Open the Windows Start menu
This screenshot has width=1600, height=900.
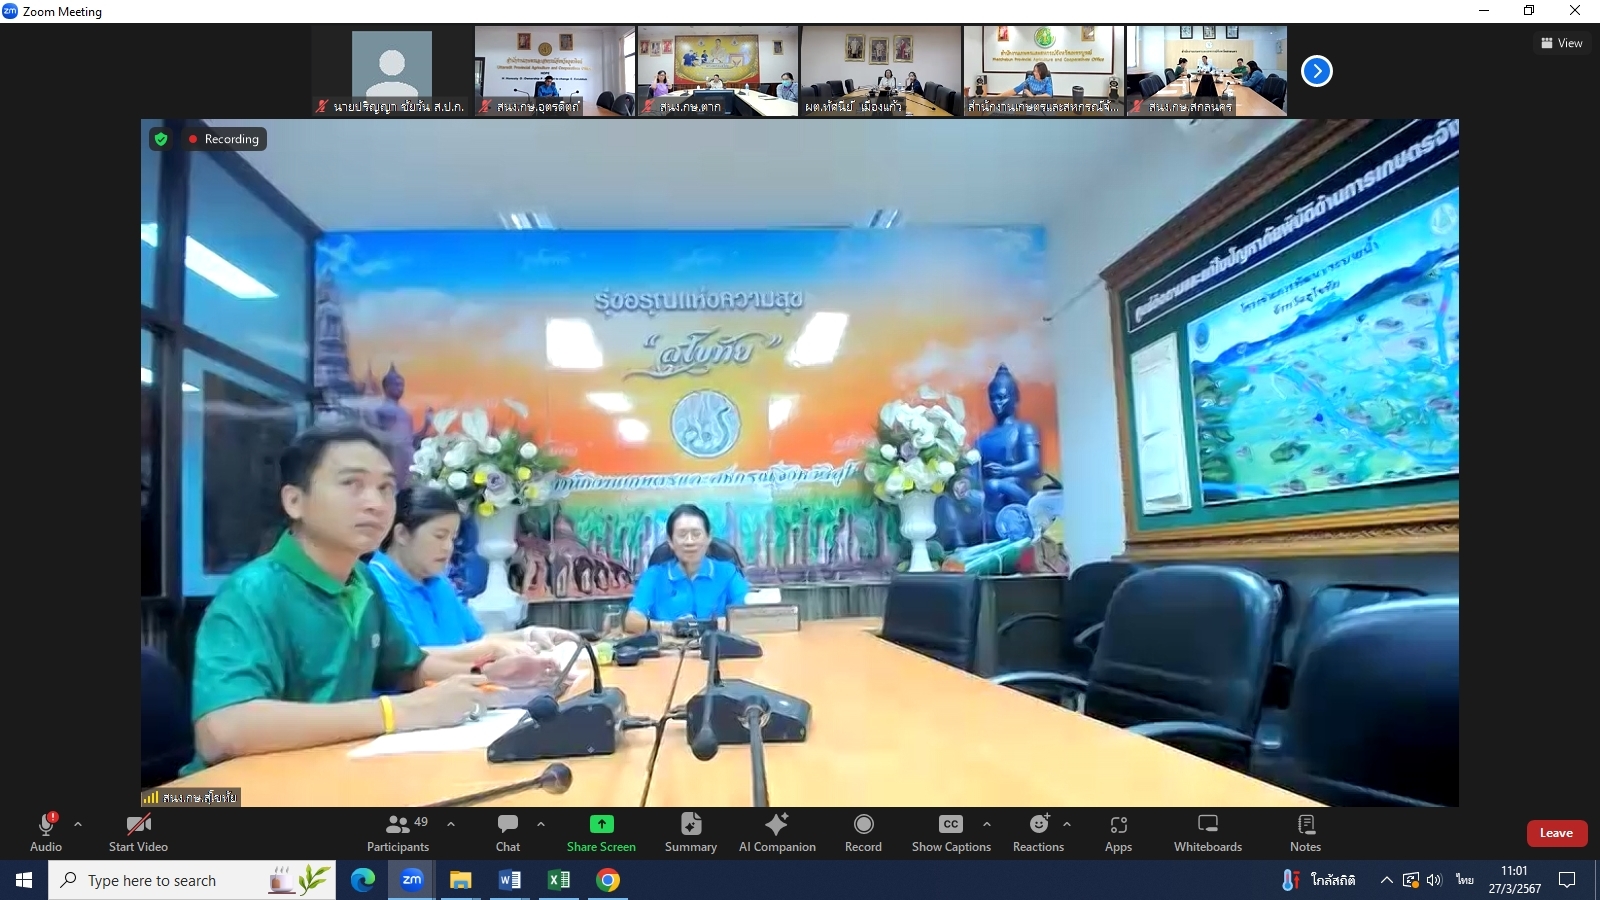click(x=24, y=880)
